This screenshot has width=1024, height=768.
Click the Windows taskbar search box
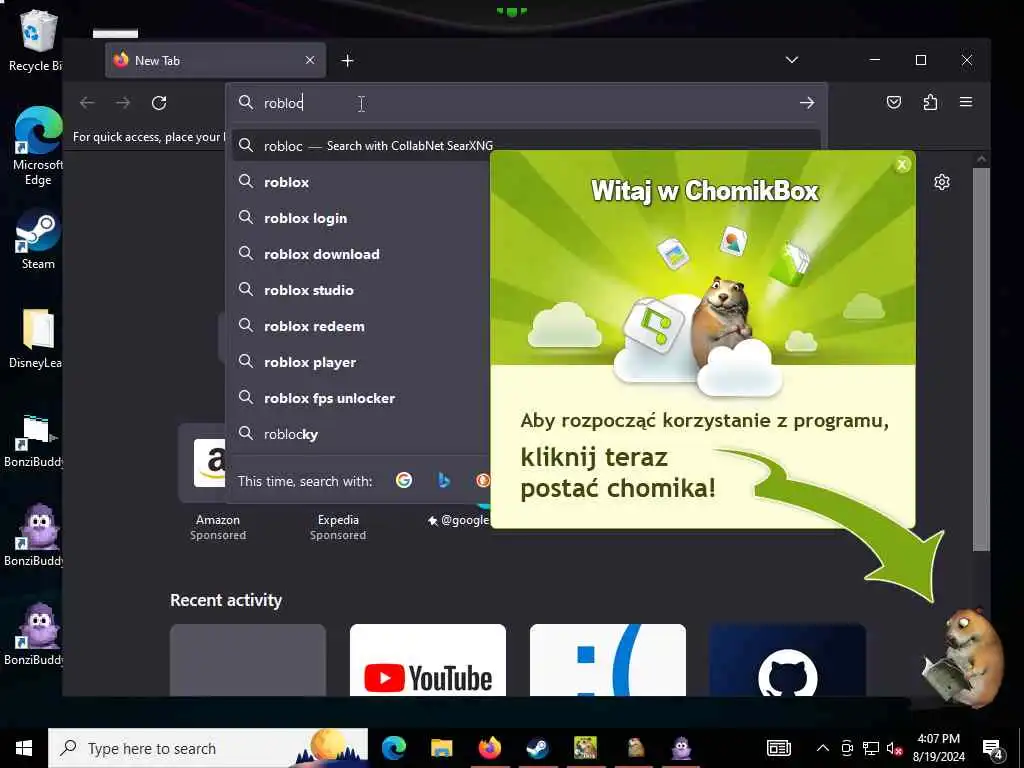point(208,748)
